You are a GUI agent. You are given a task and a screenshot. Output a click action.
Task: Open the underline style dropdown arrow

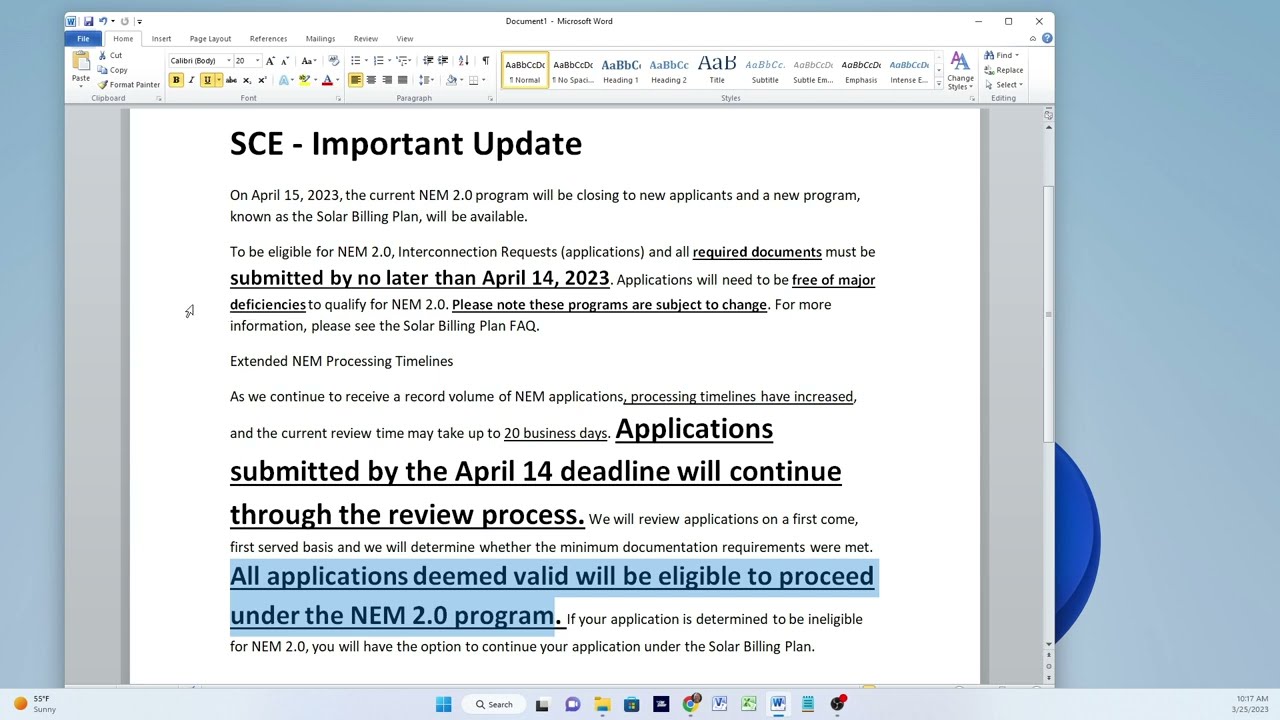pyautogui.click(x=219, y=80)
